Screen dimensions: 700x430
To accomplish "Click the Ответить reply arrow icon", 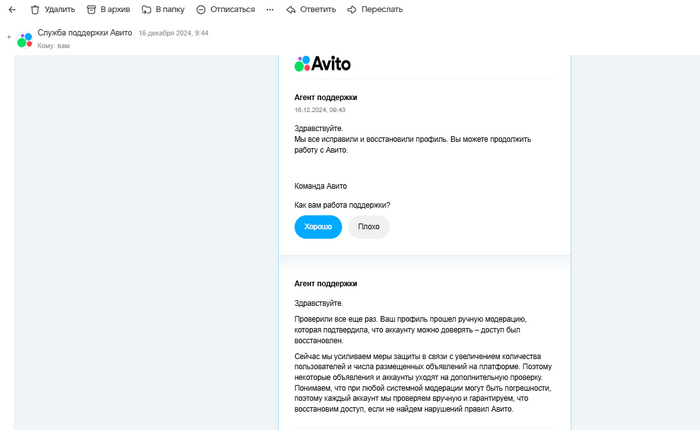I will (x=291, y=9).
